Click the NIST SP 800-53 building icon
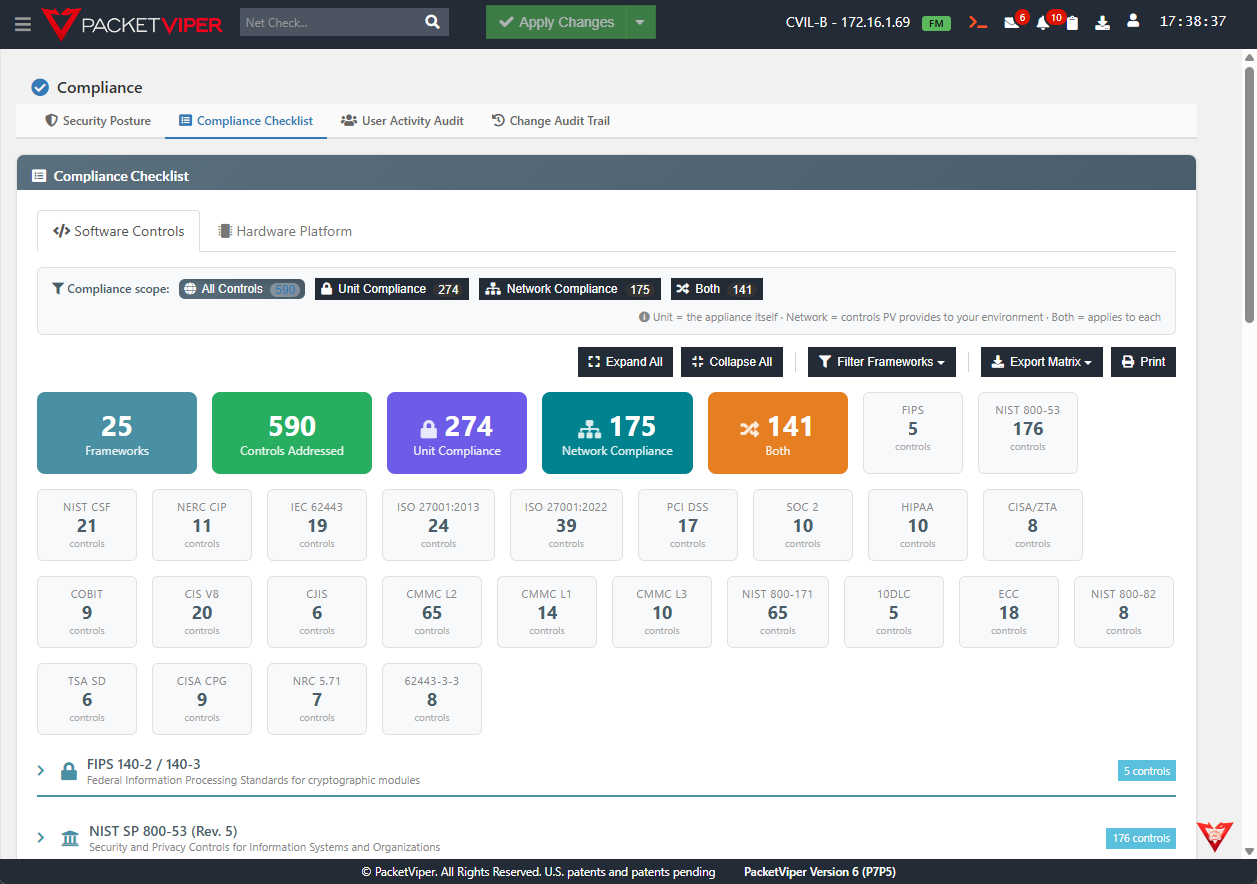The height and width of the screenshot is (884, 1257). (70, 838)
